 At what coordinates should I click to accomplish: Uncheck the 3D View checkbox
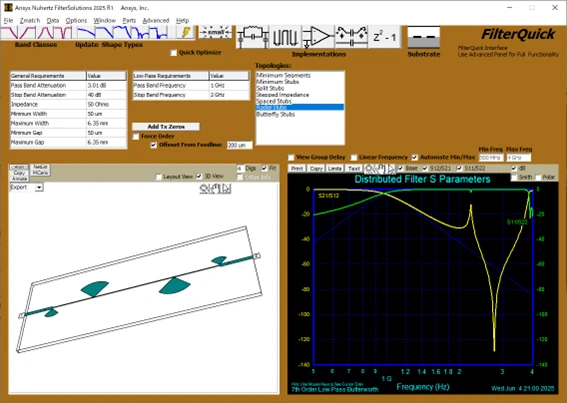tap(199, 176)
